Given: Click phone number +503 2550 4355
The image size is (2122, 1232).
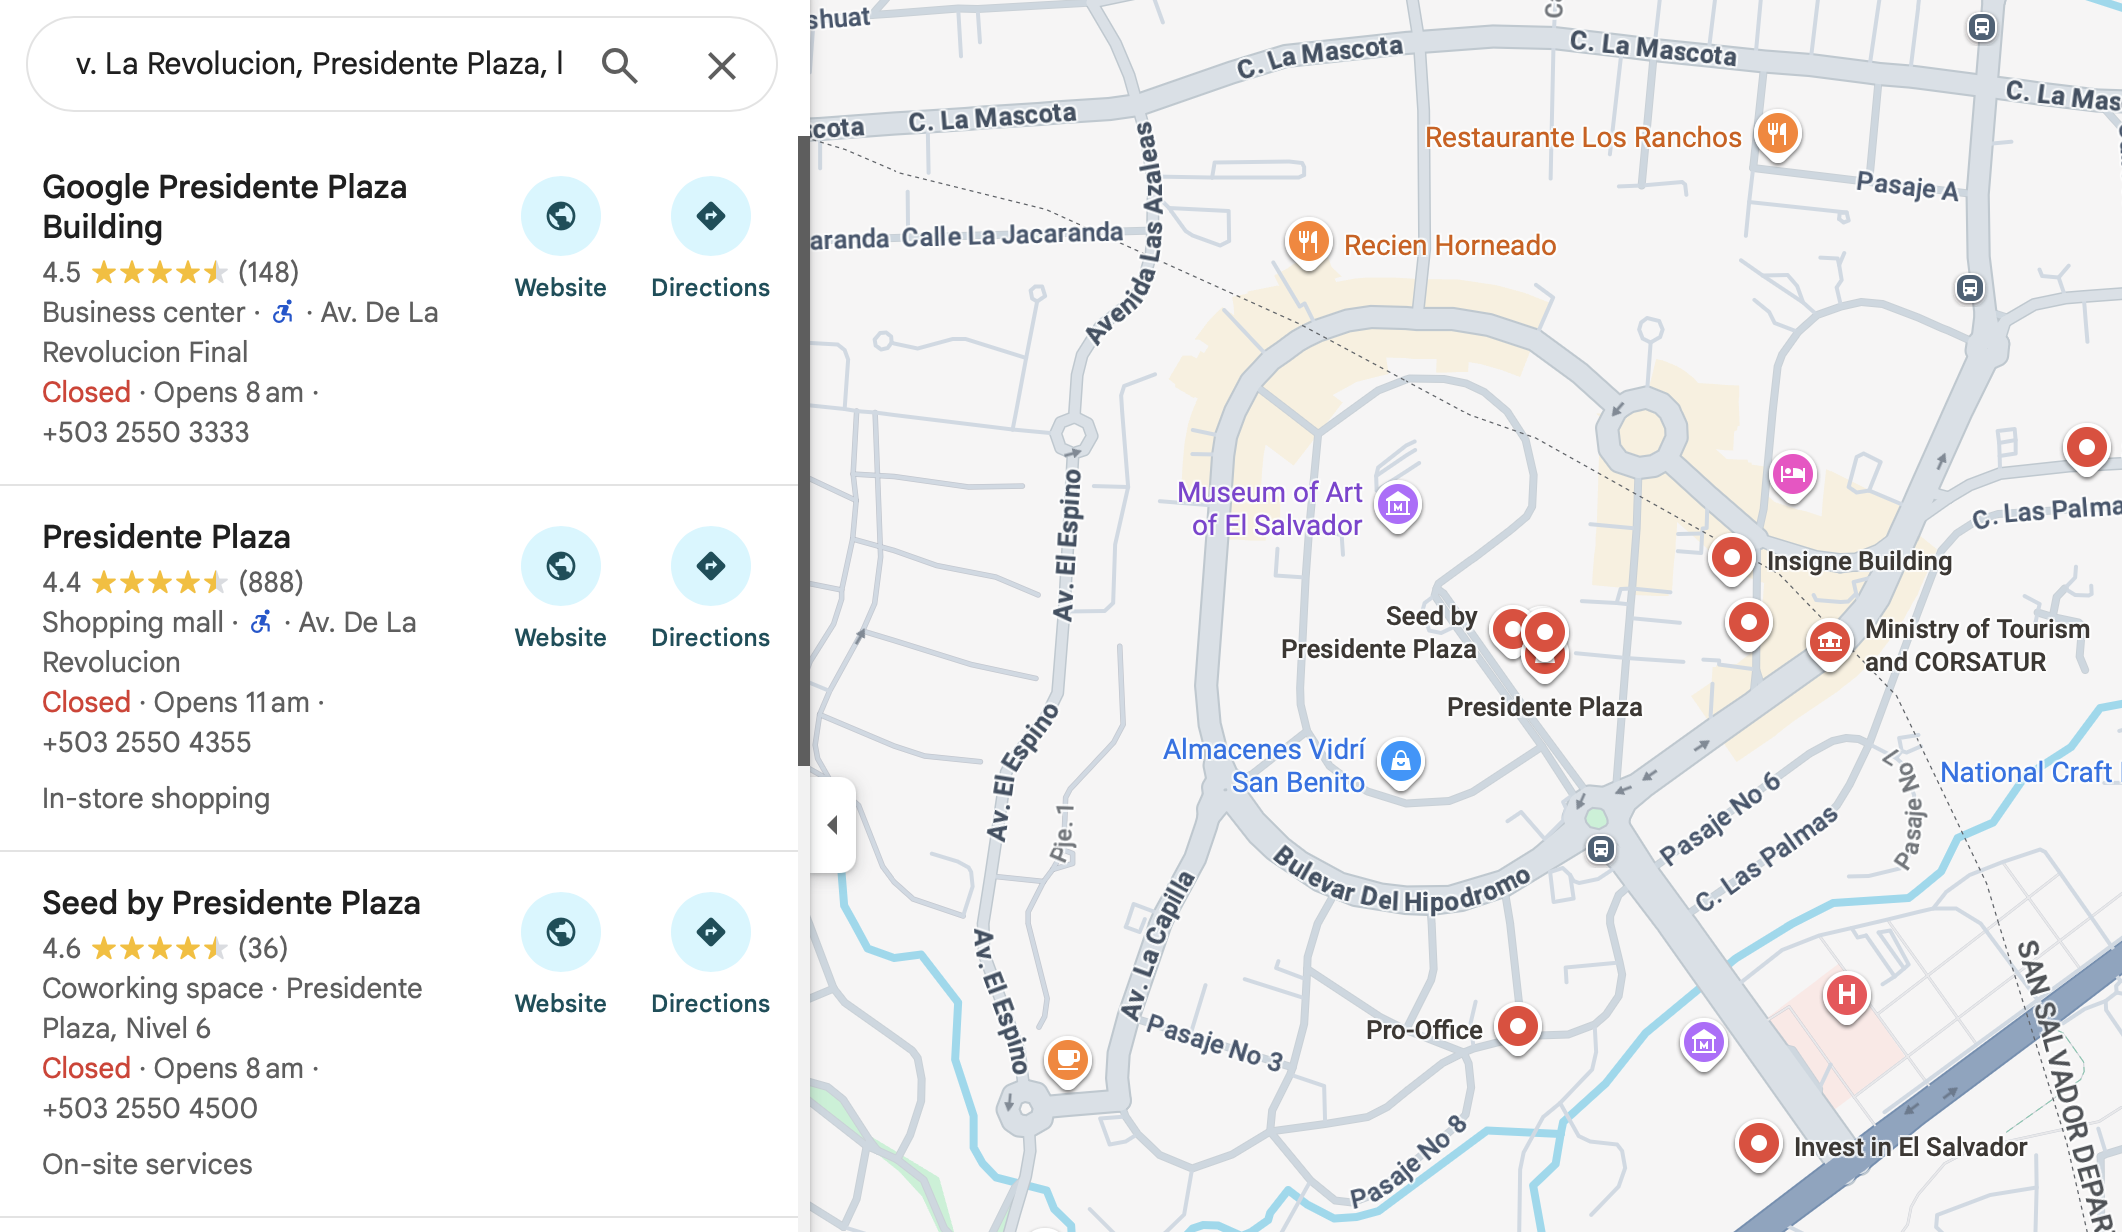Looking at the screenshot, I should click(147, 742).
